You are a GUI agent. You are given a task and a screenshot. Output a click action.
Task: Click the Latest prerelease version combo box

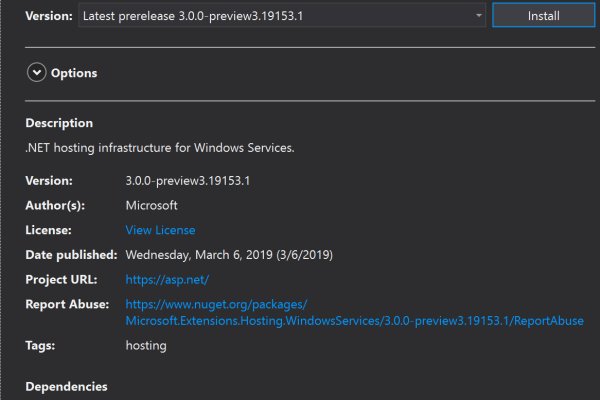[x=270, y=16]
